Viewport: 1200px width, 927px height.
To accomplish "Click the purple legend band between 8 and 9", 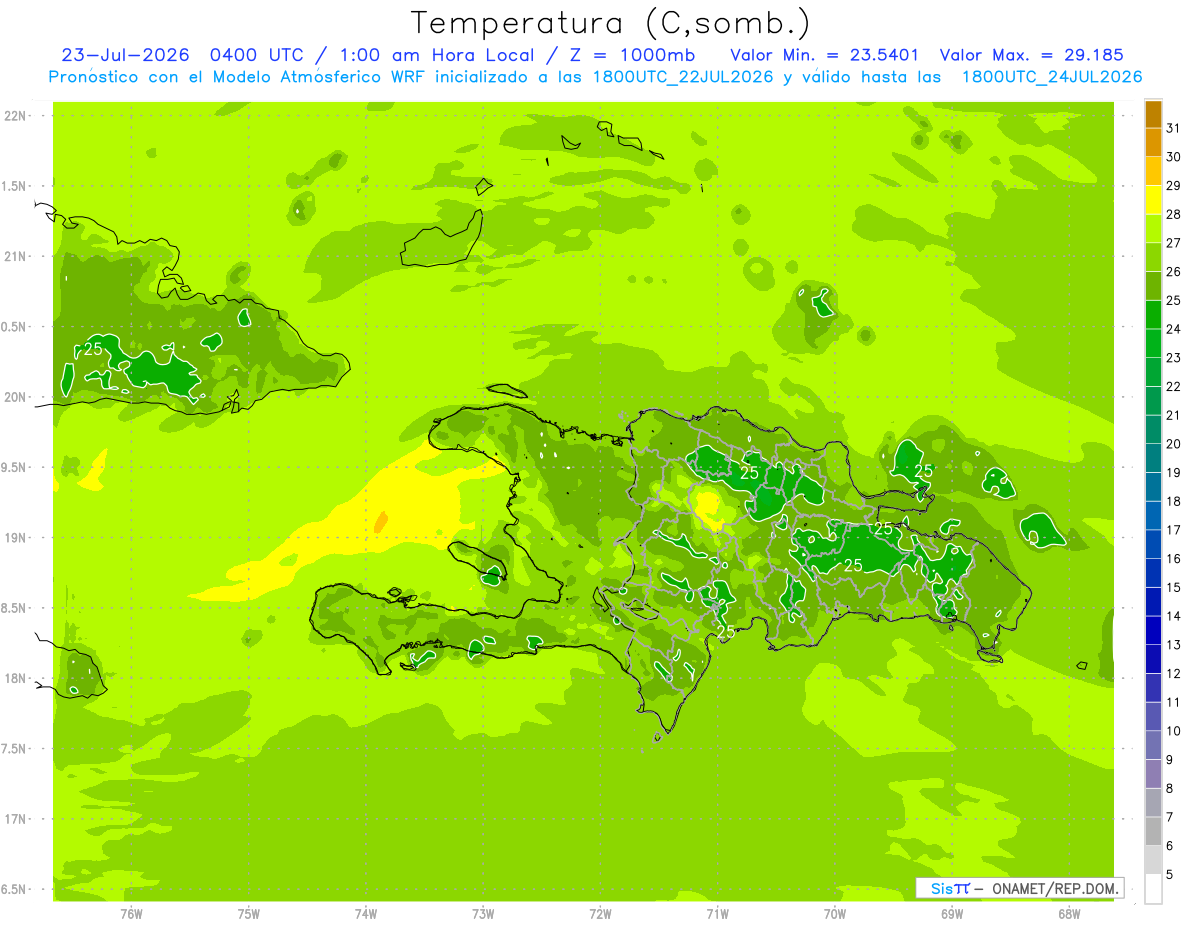I will click(1153, 775).
